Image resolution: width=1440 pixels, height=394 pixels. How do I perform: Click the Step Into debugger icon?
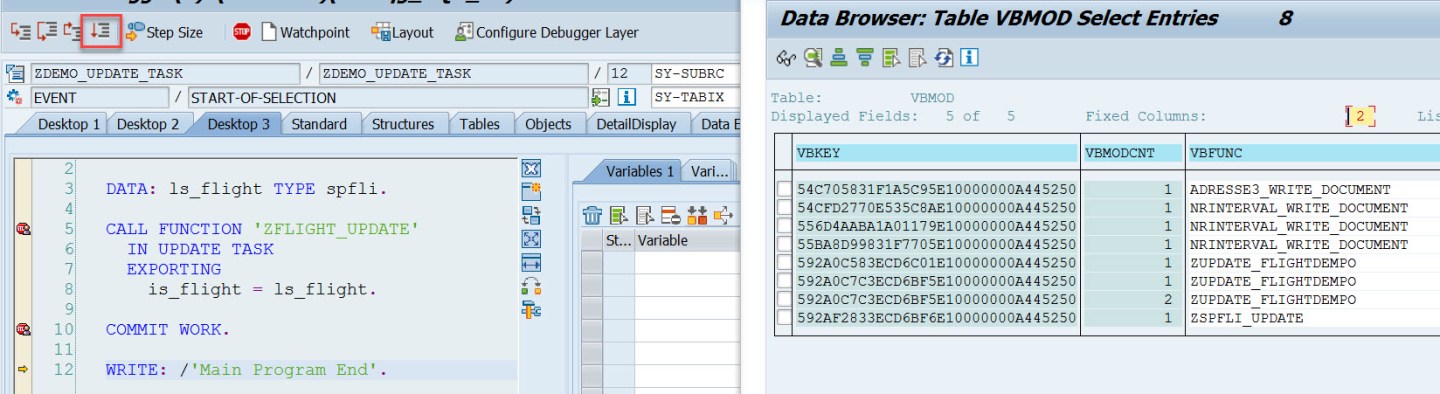pos(21,32)
